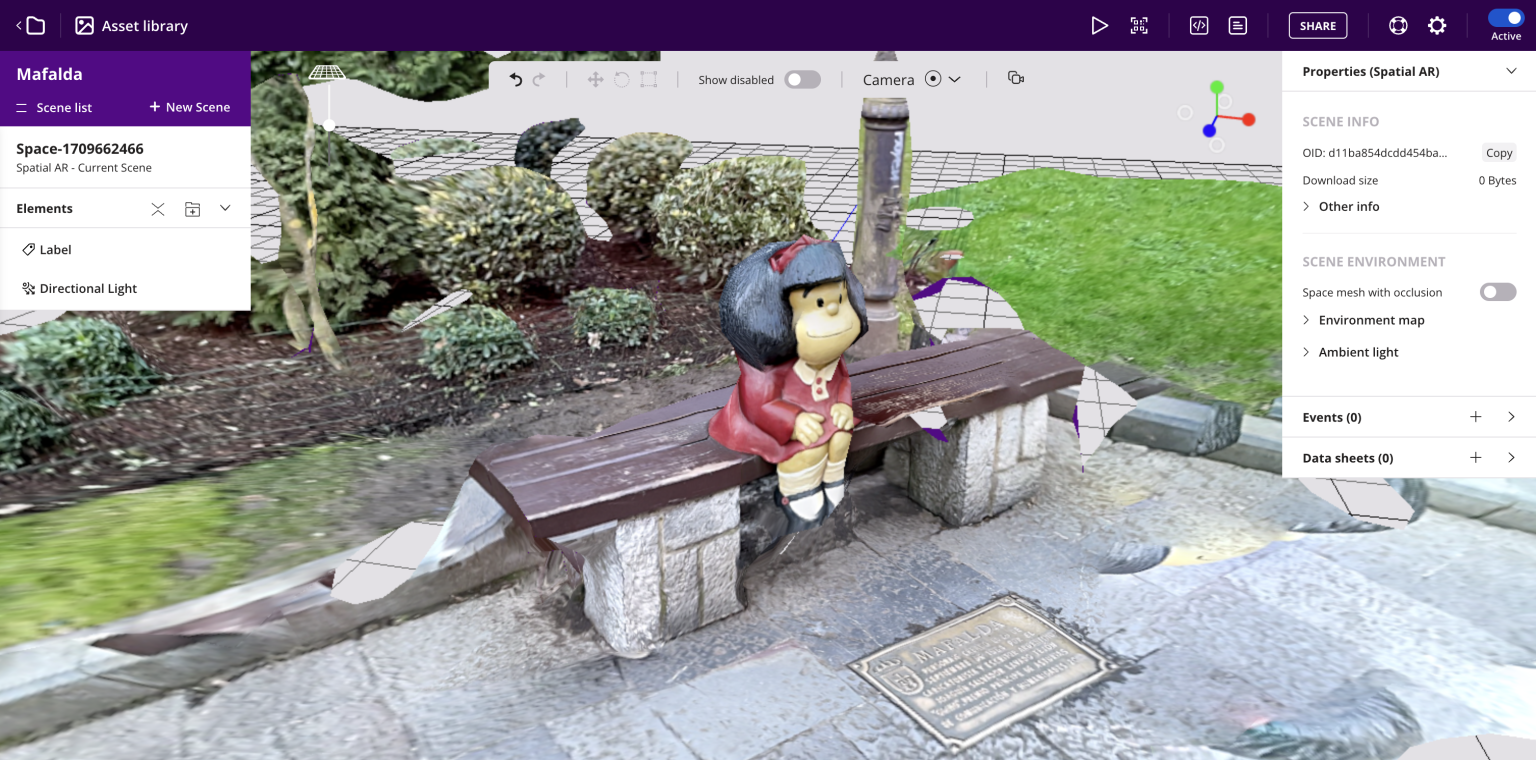Go to the Asset library
Viewport: 1536px width, 760px height.
pyautogui.click(x=131, y=25)
